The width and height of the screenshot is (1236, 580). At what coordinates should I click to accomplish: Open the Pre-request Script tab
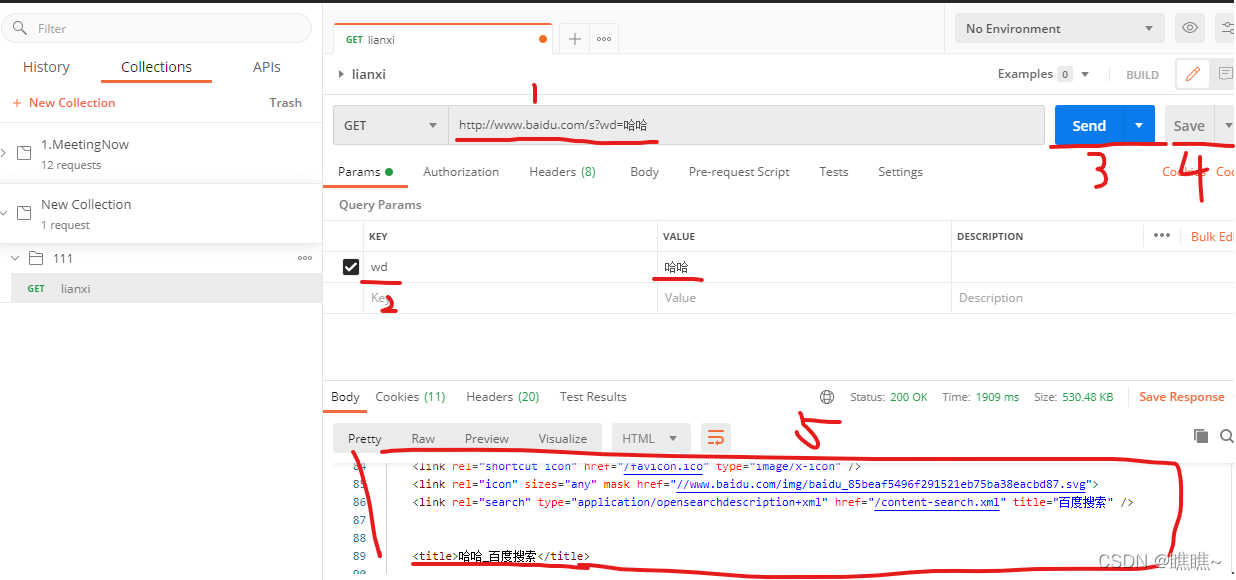click(739, 172)
